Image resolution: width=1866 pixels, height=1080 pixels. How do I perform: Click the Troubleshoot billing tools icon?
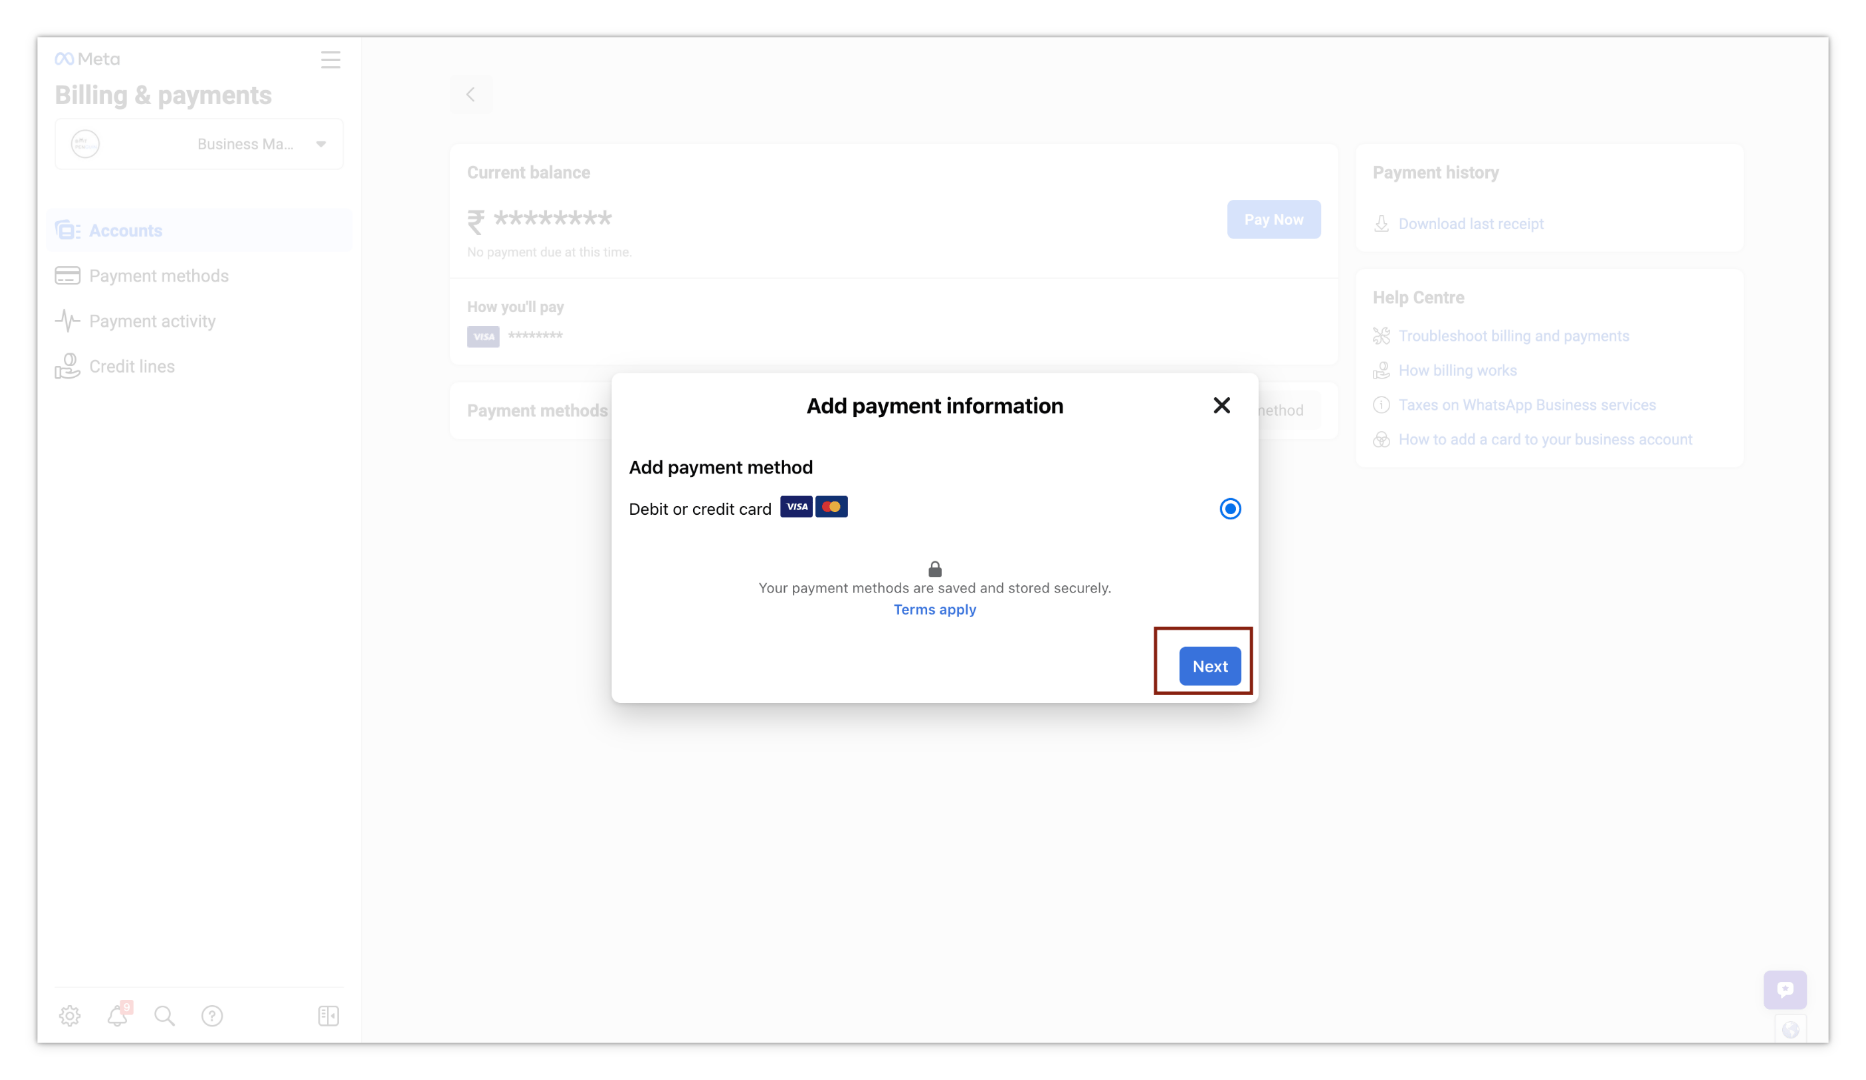pyautogui.click(x=1381, y=336)
